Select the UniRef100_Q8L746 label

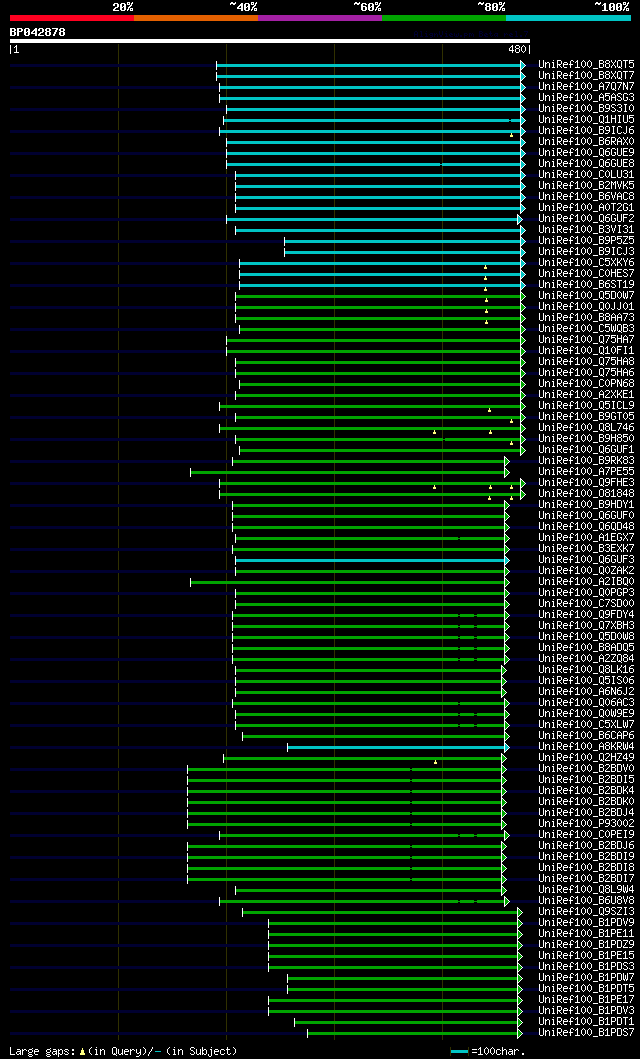click(586, 428)
